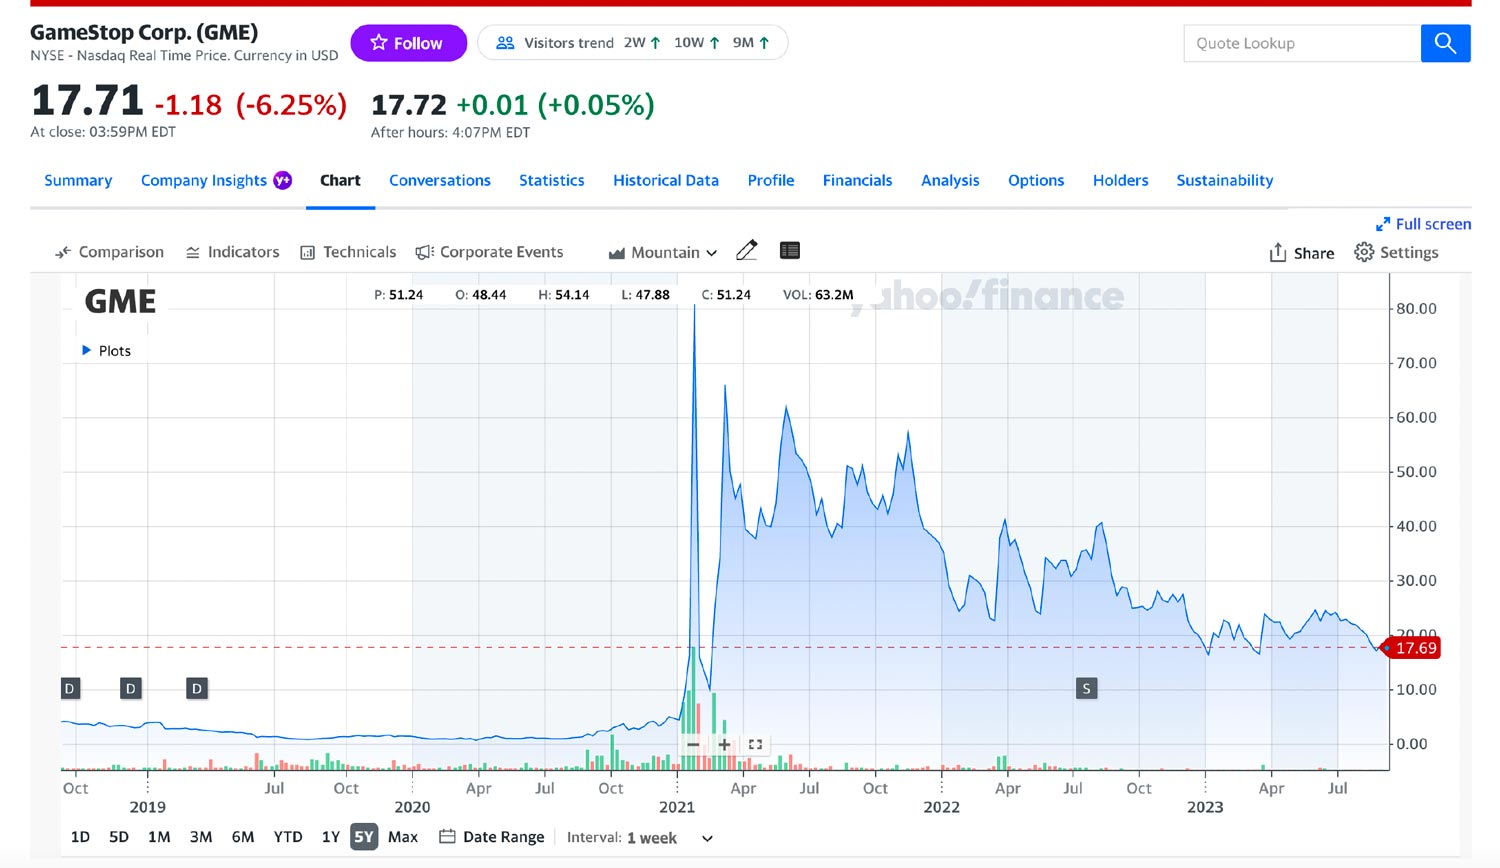Select the 5Y range
This screenshot has width=1500, height=868.
[364, 837]
